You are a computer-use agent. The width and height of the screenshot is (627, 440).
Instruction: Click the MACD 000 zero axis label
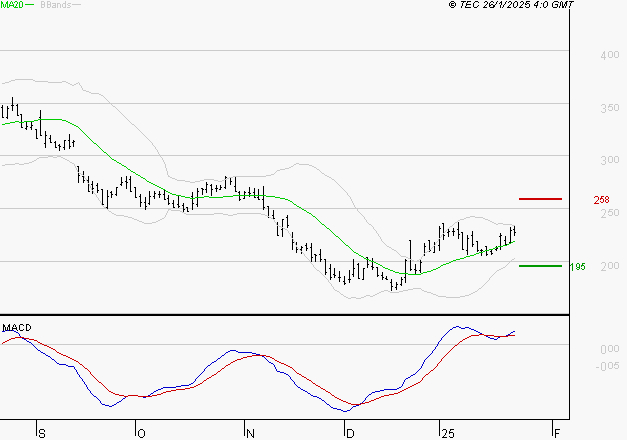610,349
